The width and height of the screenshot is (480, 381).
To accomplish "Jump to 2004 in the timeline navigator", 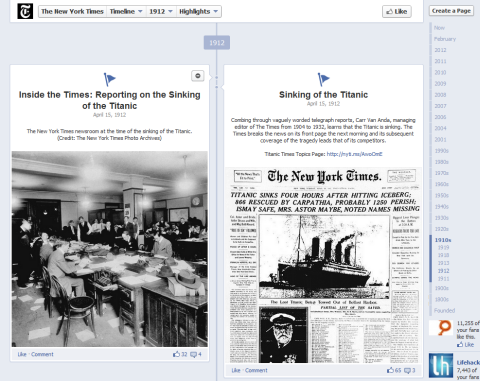I will pyautogui.click(x=440, y=128).
